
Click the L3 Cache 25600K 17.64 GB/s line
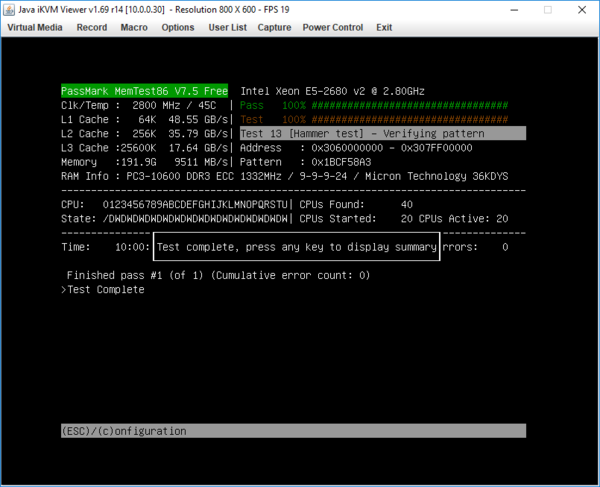[145, 148]
